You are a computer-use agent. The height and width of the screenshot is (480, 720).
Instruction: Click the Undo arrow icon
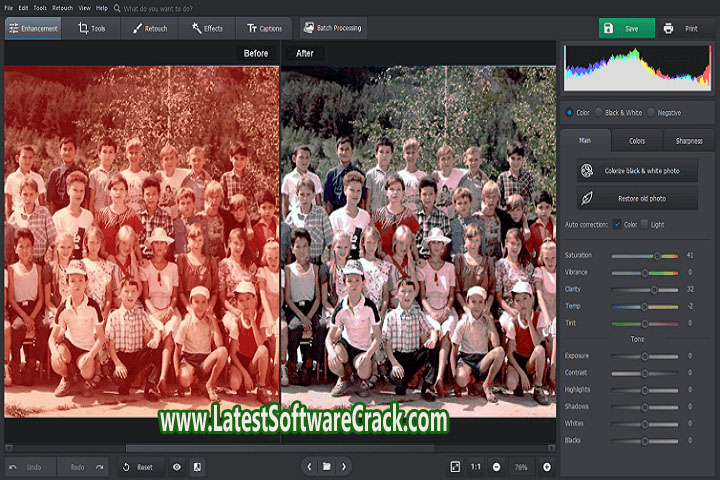[x=14, y=467]
